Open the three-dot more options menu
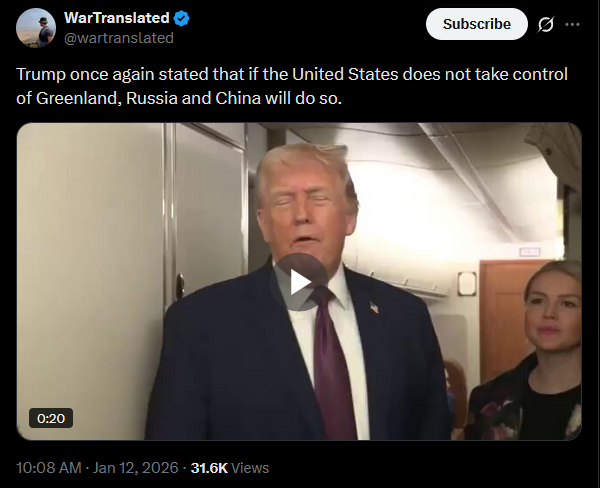Viewport: 600px width, 488px height. (572, 24)
